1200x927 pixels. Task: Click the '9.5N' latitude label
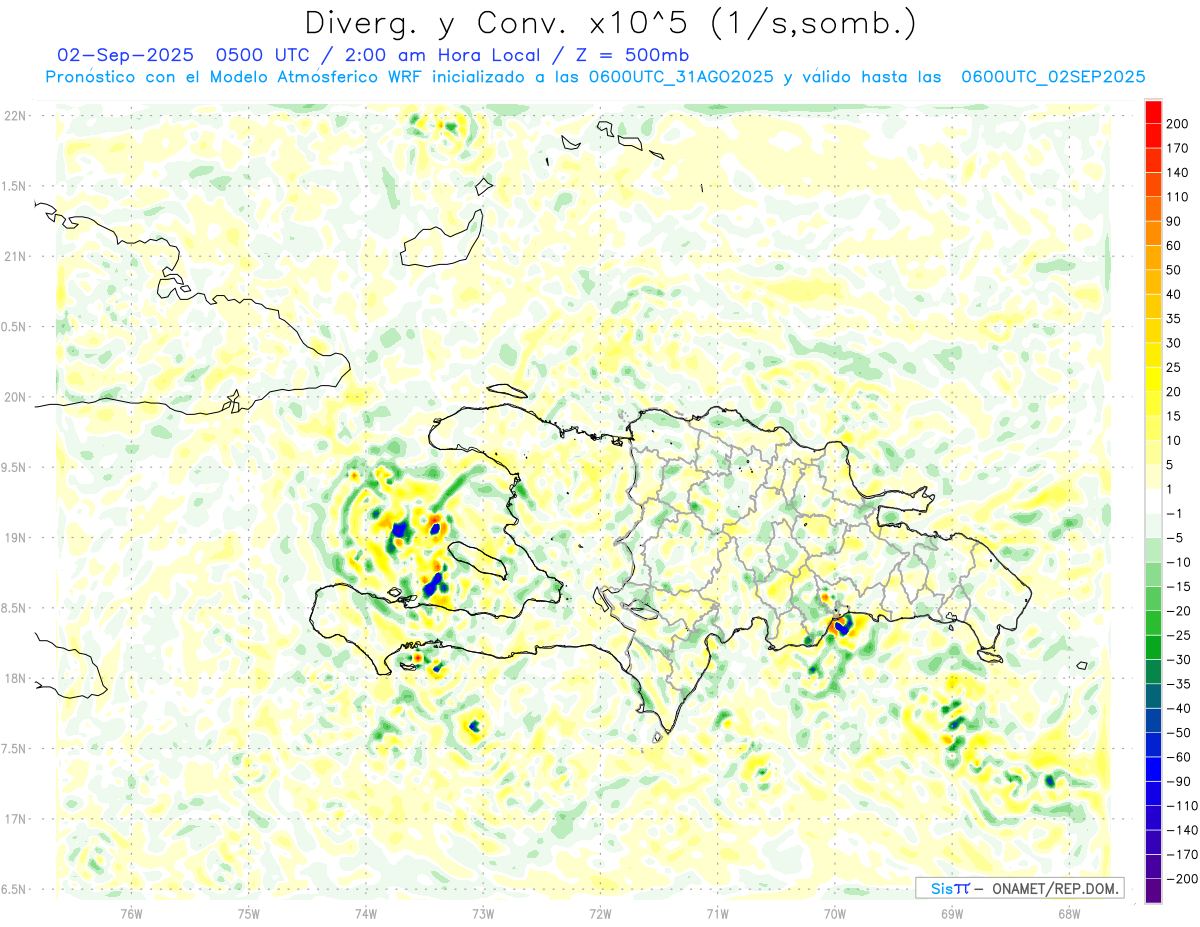[x=14, y=467]
